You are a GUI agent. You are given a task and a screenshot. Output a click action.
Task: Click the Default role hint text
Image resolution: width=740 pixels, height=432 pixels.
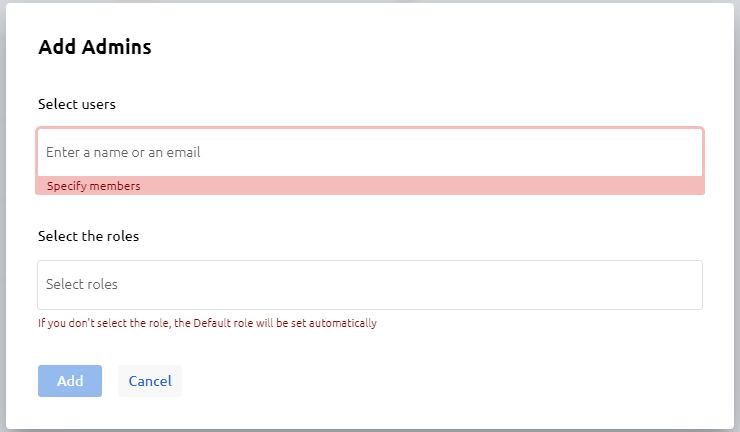(x=207, y=324)
